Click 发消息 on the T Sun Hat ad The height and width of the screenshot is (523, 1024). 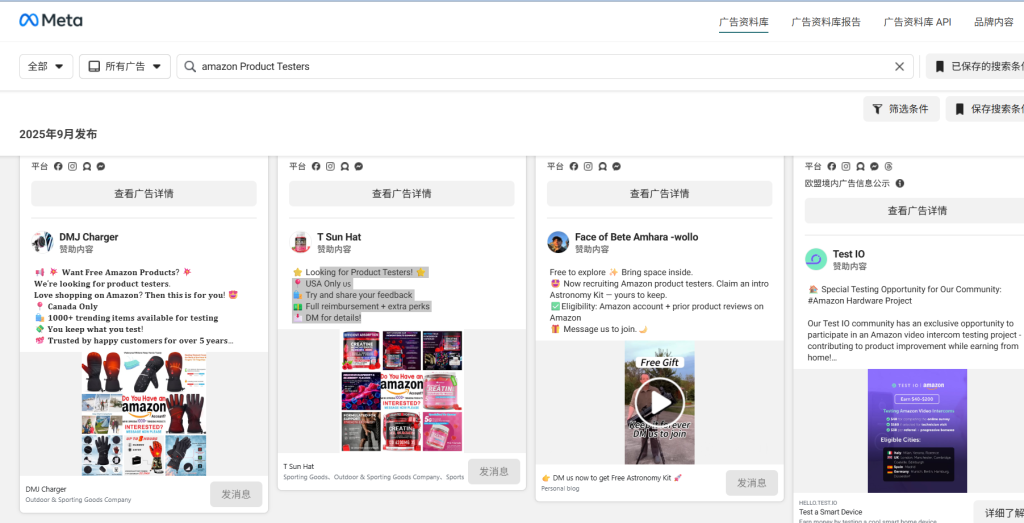click(494, 471)
